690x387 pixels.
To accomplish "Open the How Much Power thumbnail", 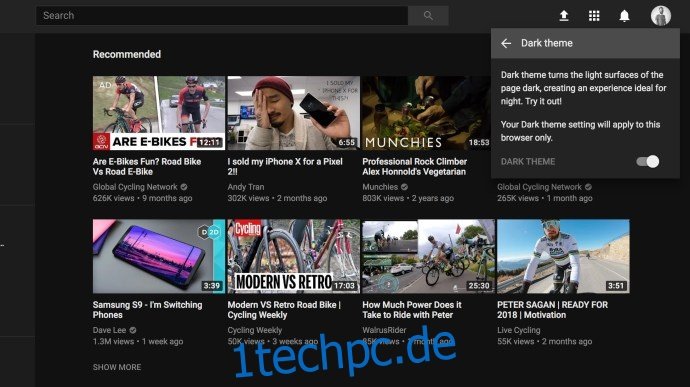I will (x=429, y=256).
